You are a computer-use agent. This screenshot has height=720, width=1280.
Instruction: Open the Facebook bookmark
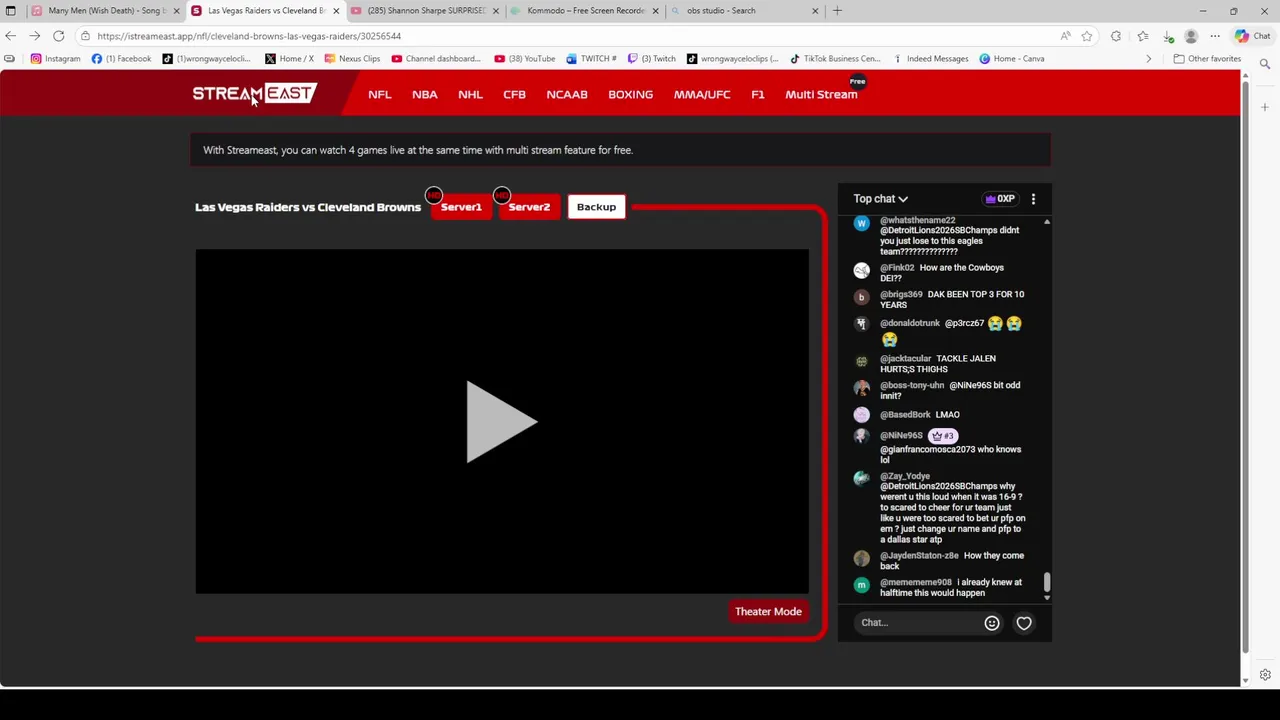(121, 59)
